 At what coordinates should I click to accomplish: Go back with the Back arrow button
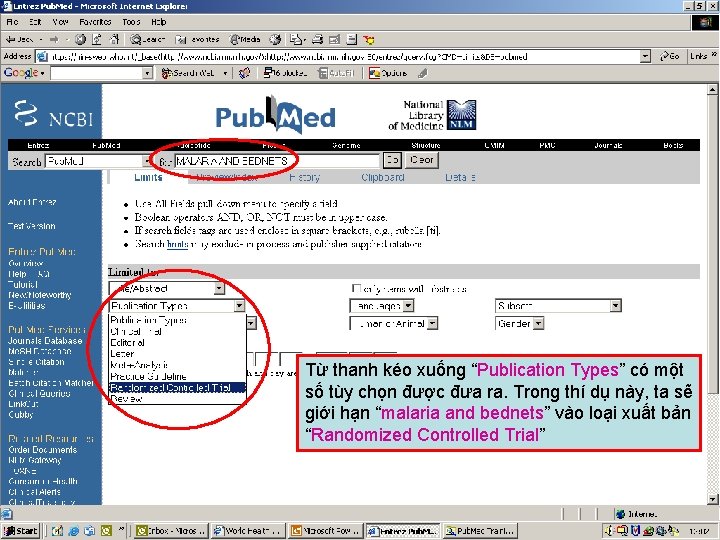pyautogui.click(x=18, y=39)
